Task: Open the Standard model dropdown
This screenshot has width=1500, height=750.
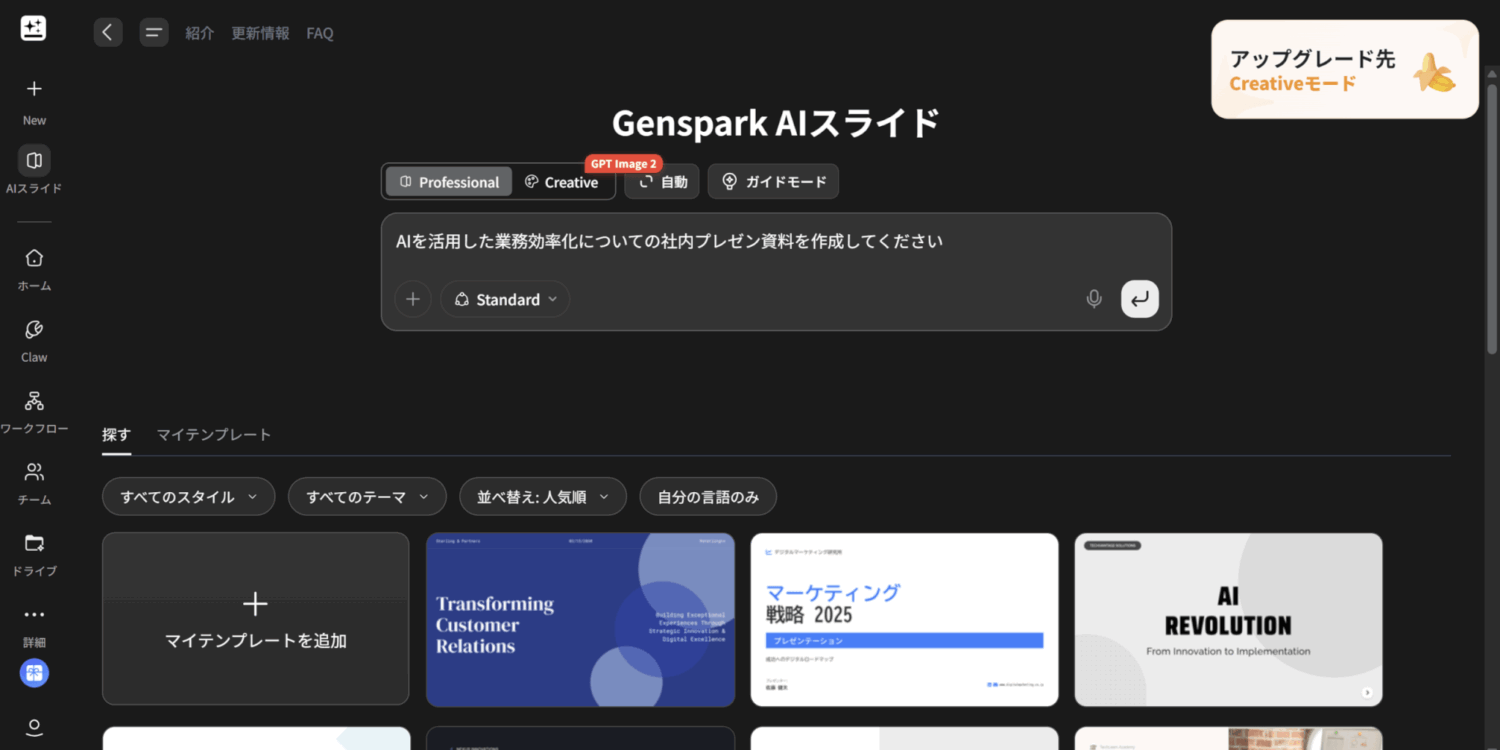Action: (x=505, y=299)
